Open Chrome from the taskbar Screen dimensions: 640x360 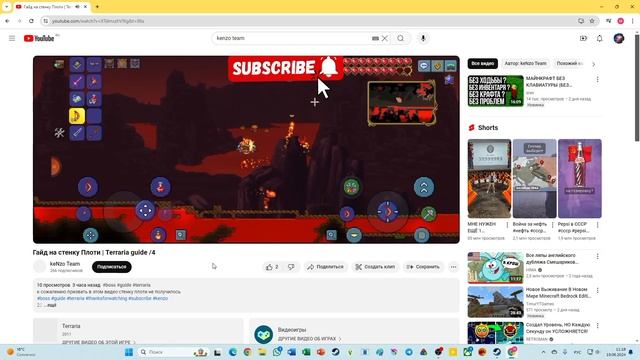click(247, 352)
